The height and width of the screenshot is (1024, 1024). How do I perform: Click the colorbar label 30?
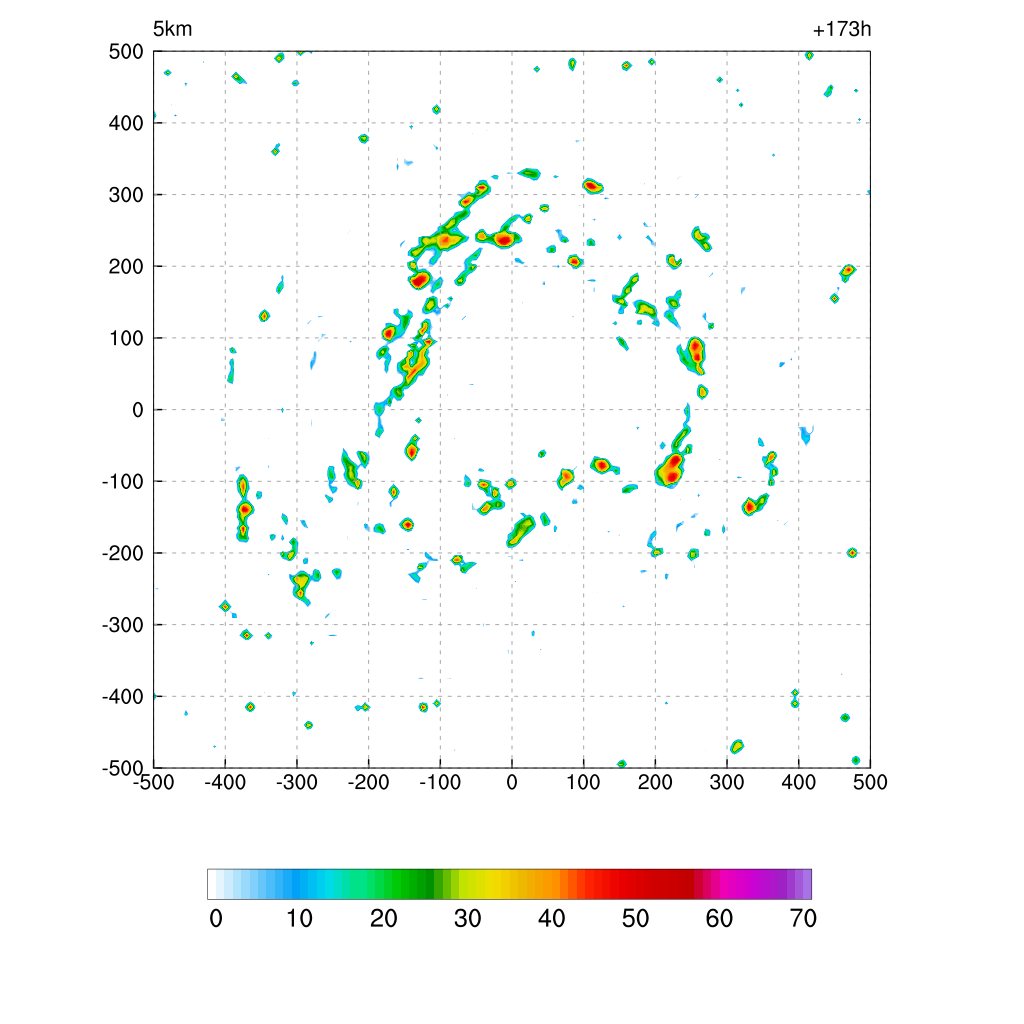click(468, 919)
